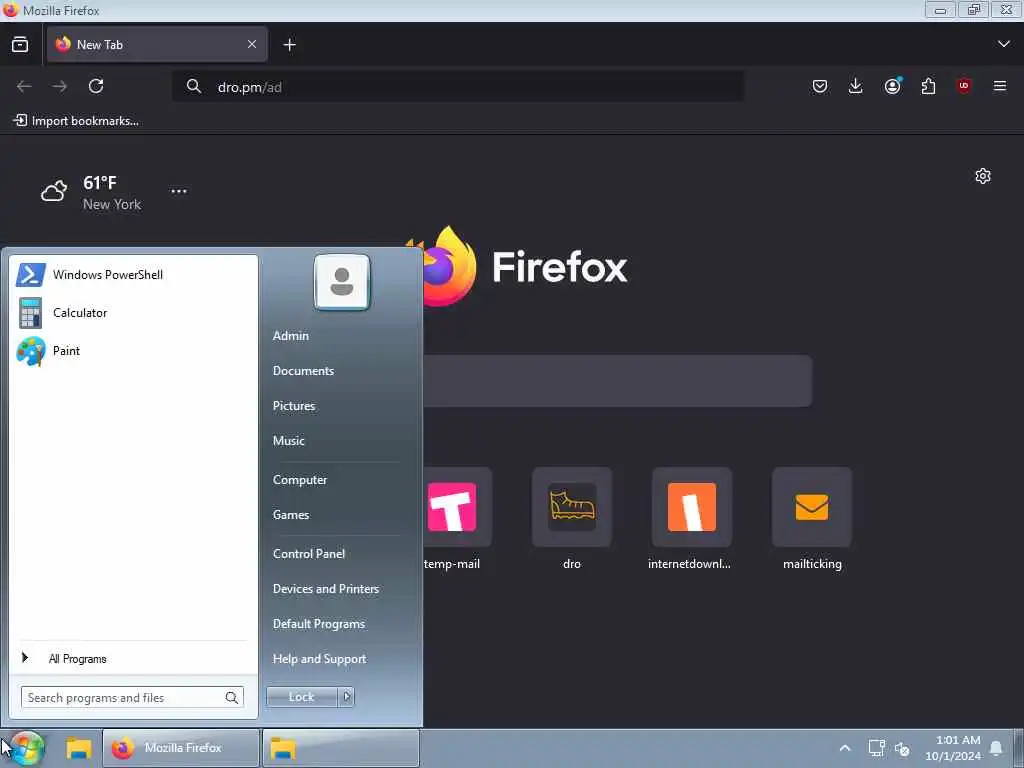Go forward with the forward arrow
The width and height of the screenshot is (1024, 768).
[x=59, y=86]
